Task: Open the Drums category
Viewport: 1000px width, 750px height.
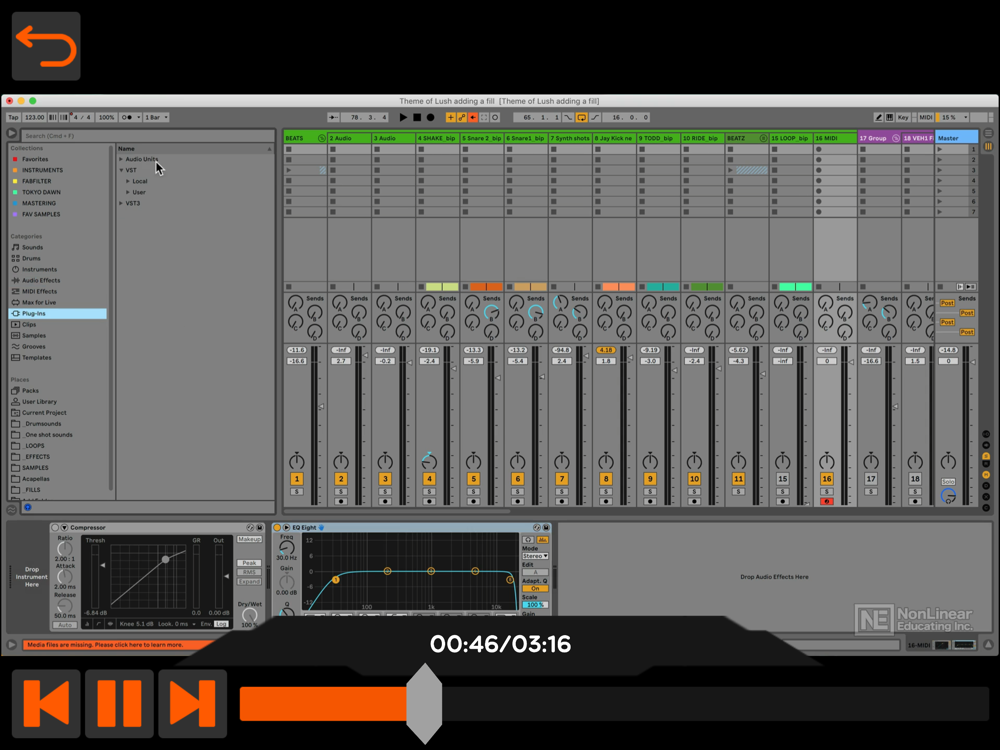Action: point(31,258)
